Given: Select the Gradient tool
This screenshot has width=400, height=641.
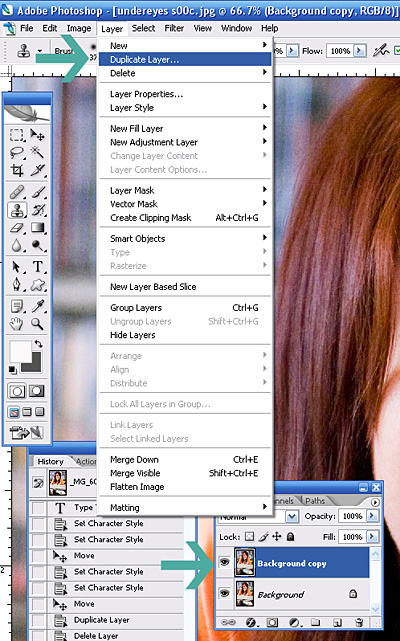Looking at the screenshot, I should tap(37, 228).
